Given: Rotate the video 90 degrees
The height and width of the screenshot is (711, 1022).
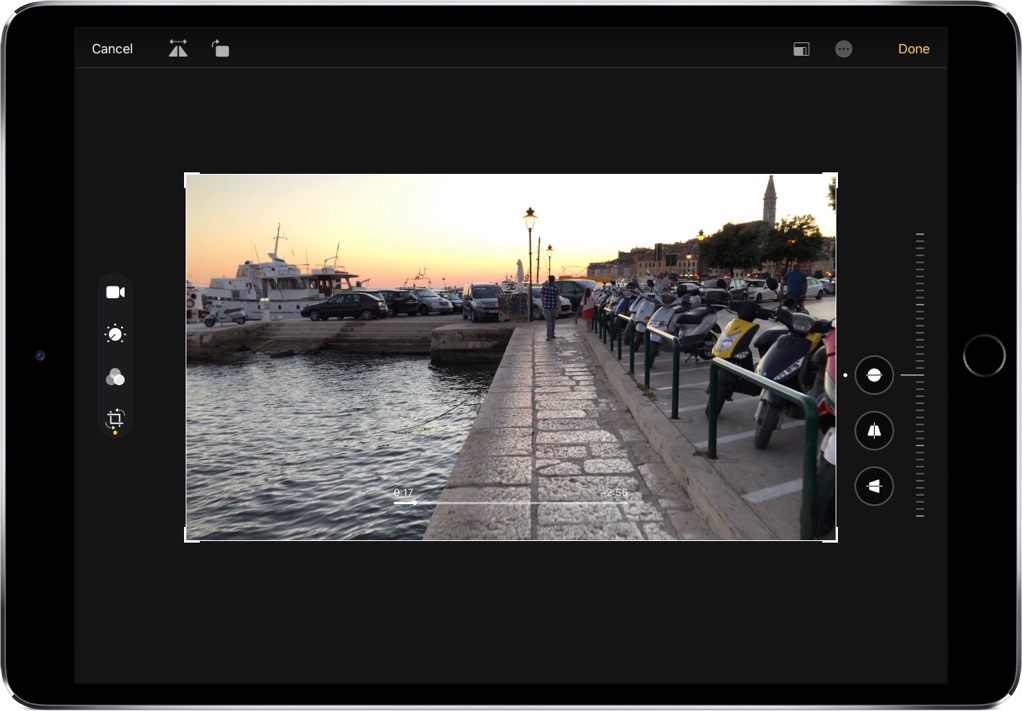Looking at the screenshot, I should click(x=220, y=48).
